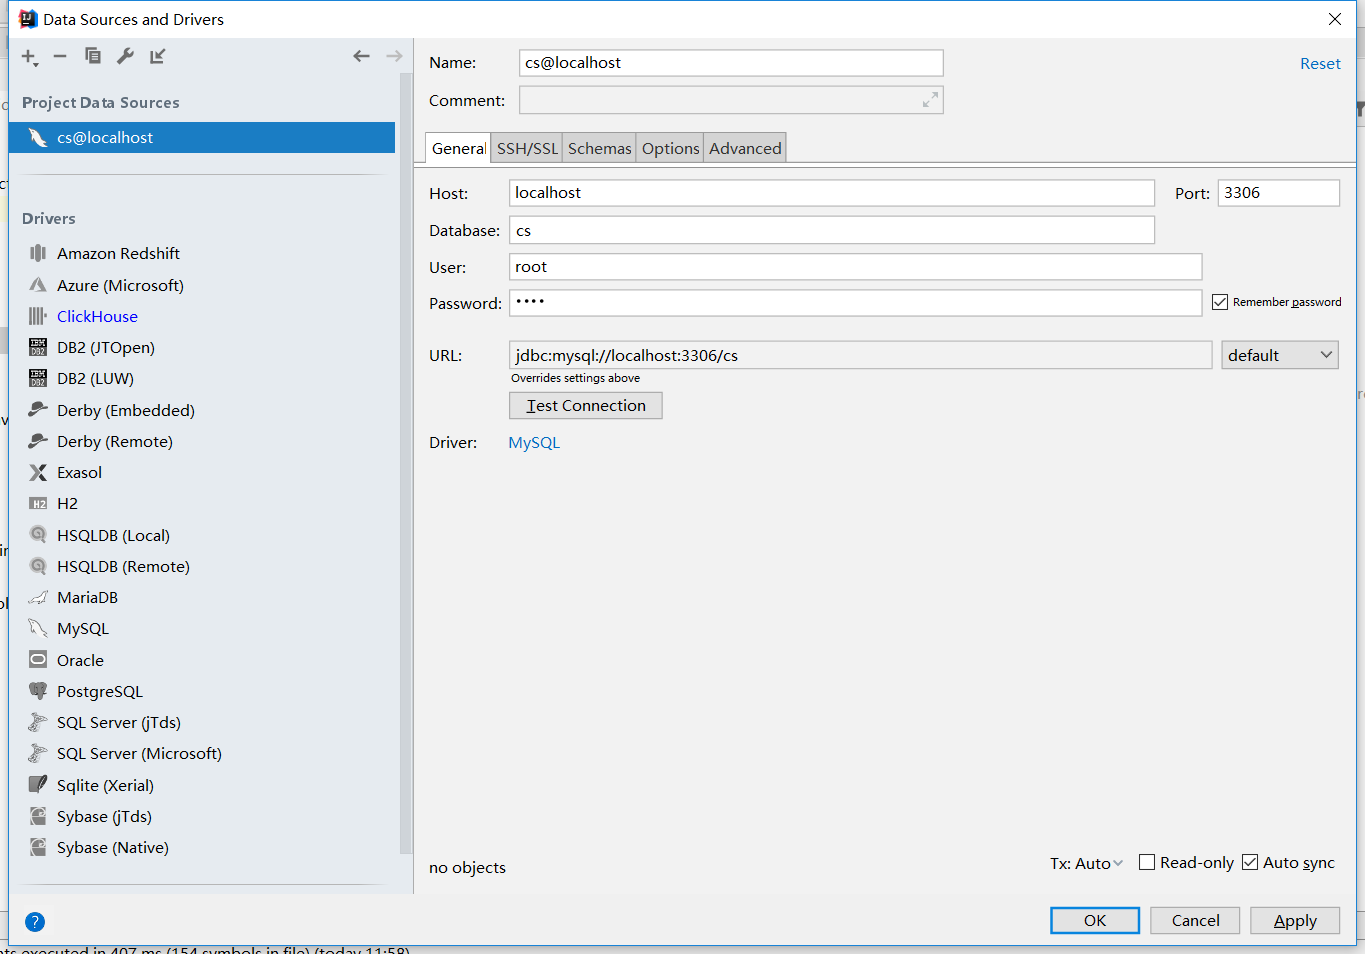This screenshot has width=1365, height=954.
Task: Go forward with the right arrow
Action: point(394,56)
